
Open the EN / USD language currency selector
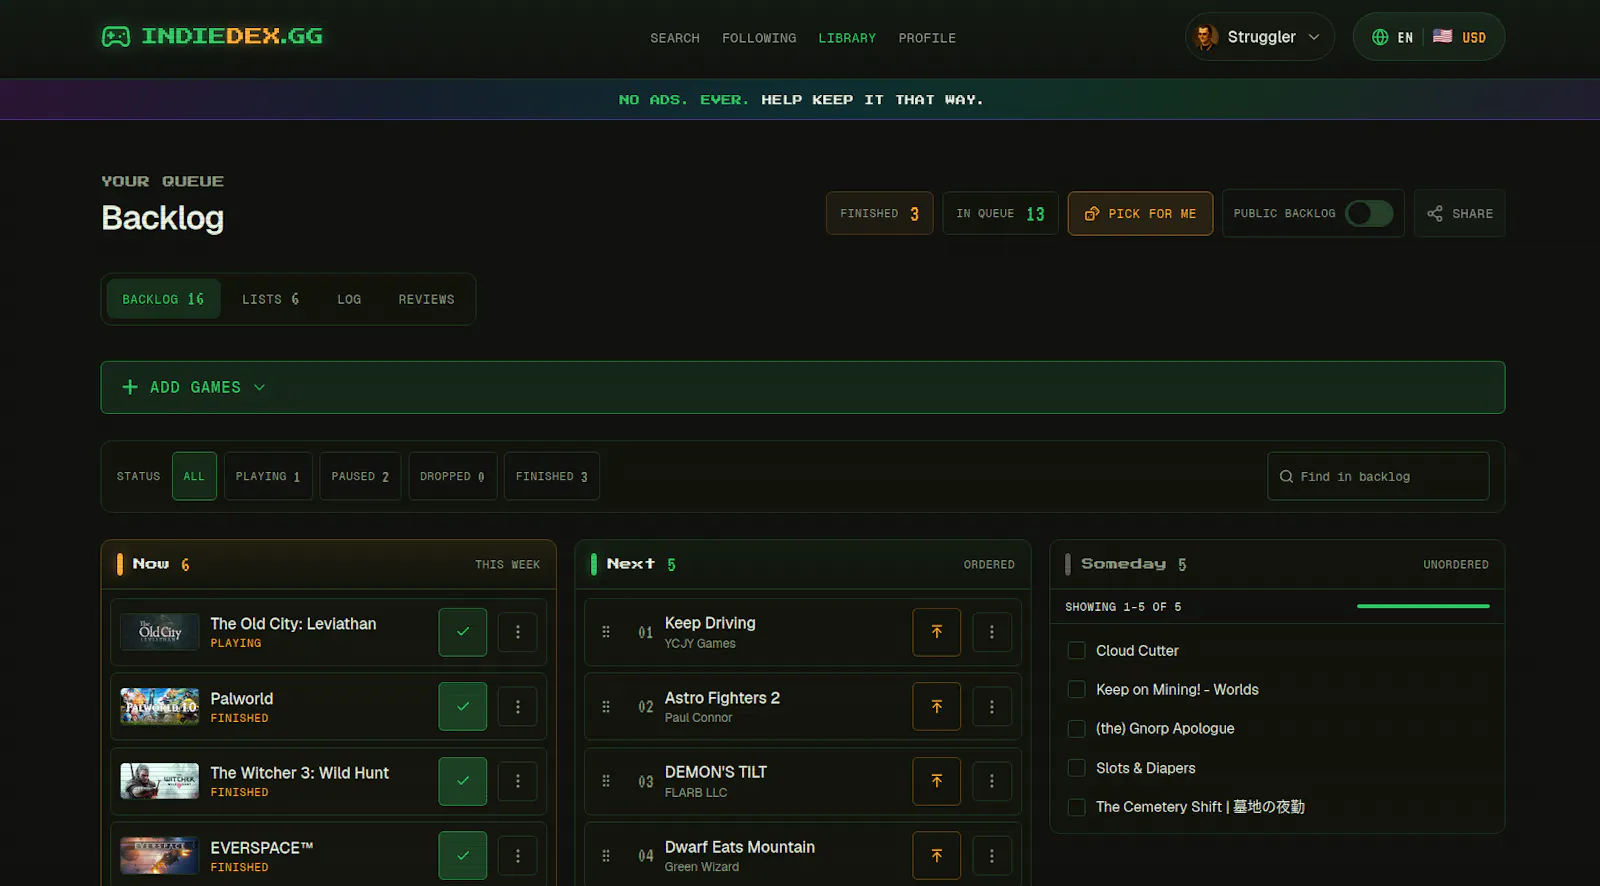click(x=1429, y=37)
